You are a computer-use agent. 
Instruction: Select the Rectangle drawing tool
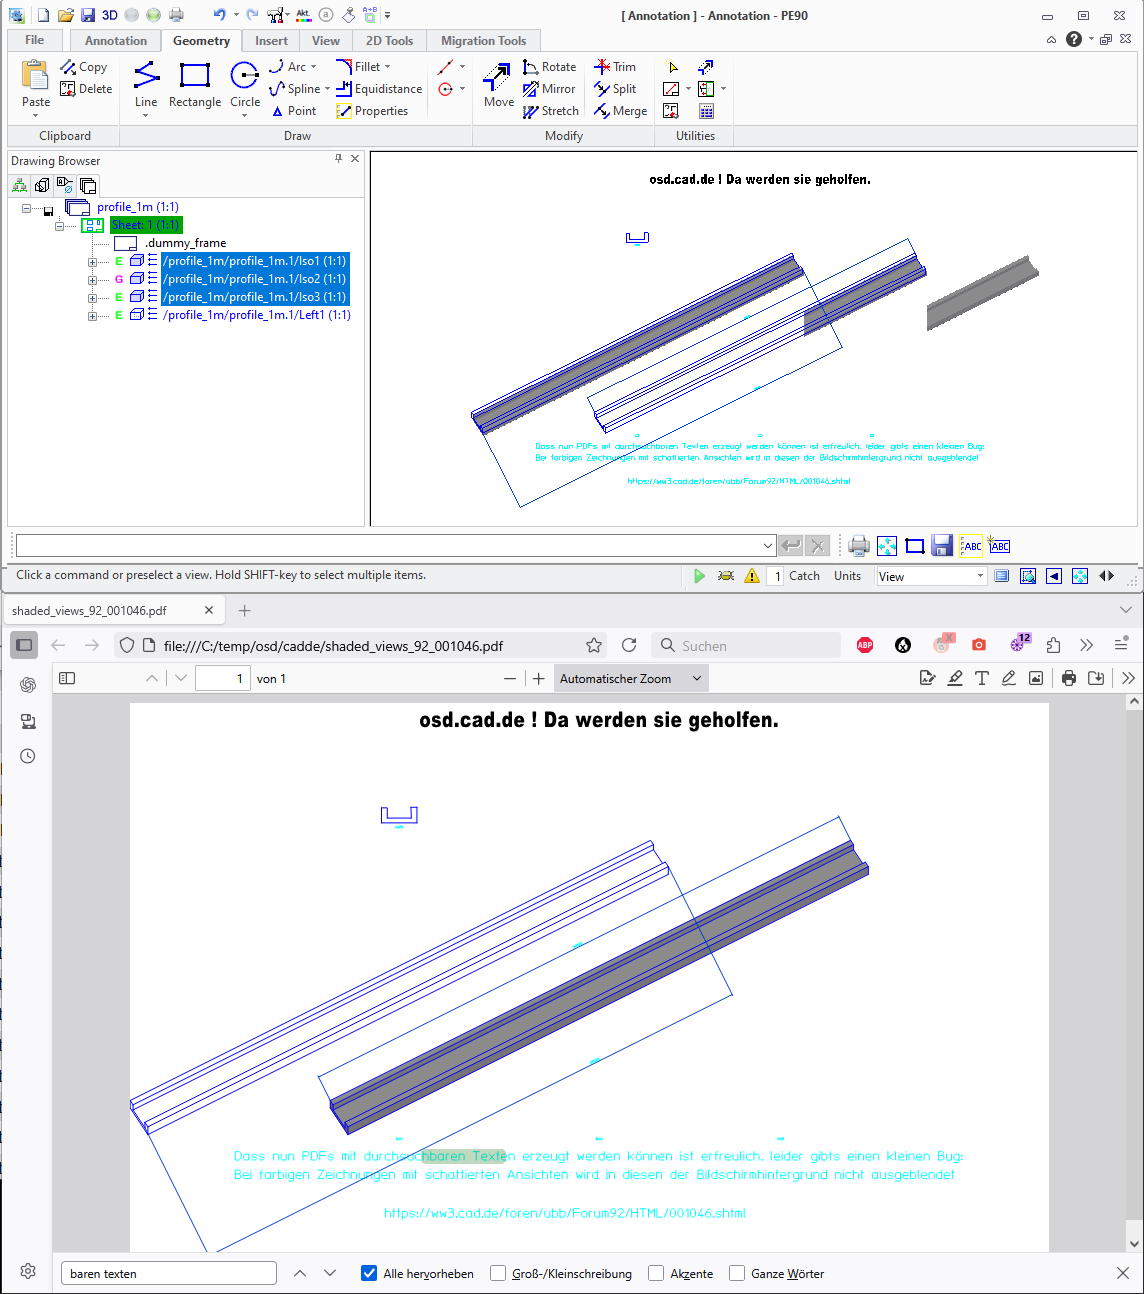coord(195,86)
